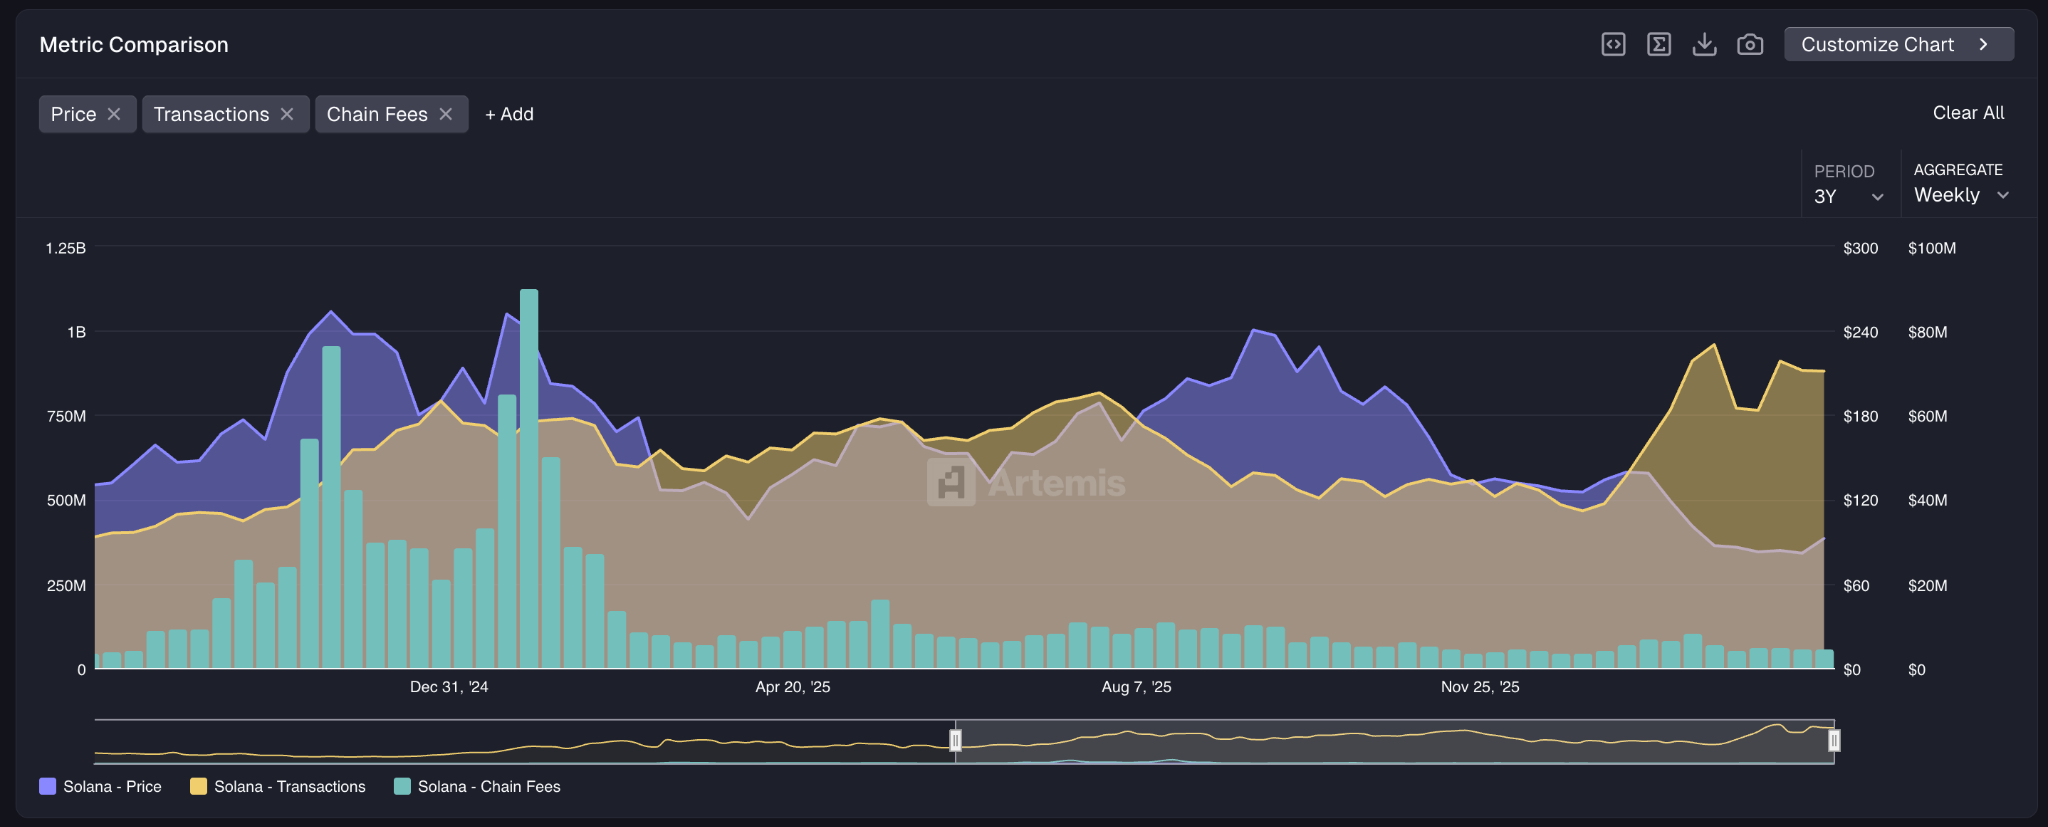Click the tallest Chain Fees bar
The height and width of the screenshot is (827, 2048).
(x=529, y=480)
